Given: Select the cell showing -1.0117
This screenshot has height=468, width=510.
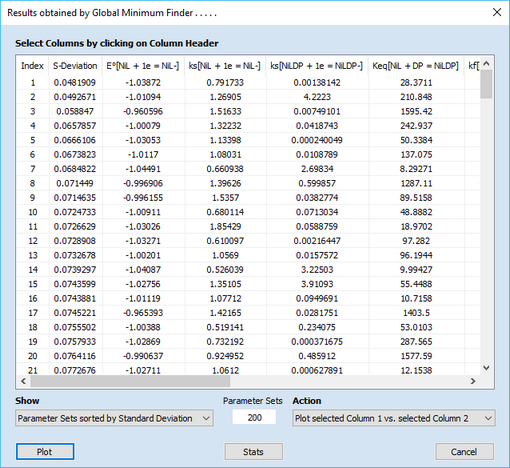Looking at the screenshot, I should [x=143, y=154].
